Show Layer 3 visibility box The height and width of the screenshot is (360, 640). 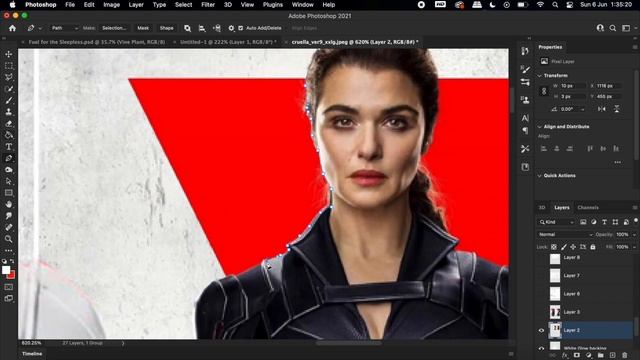541,312
